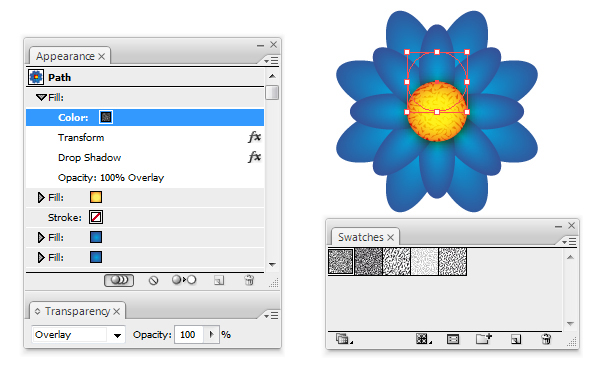
Task: Toggle New Art Has Basic Appearance button
Action: tap(119, 280)
